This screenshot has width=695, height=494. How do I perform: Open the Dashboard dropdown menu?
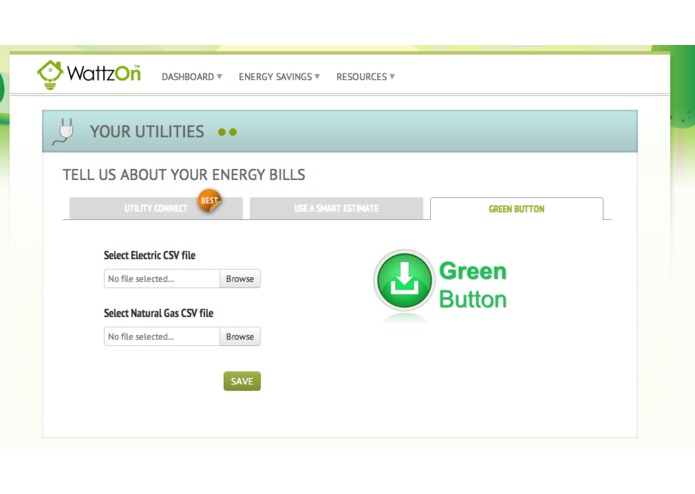click(x=191, y=77)
